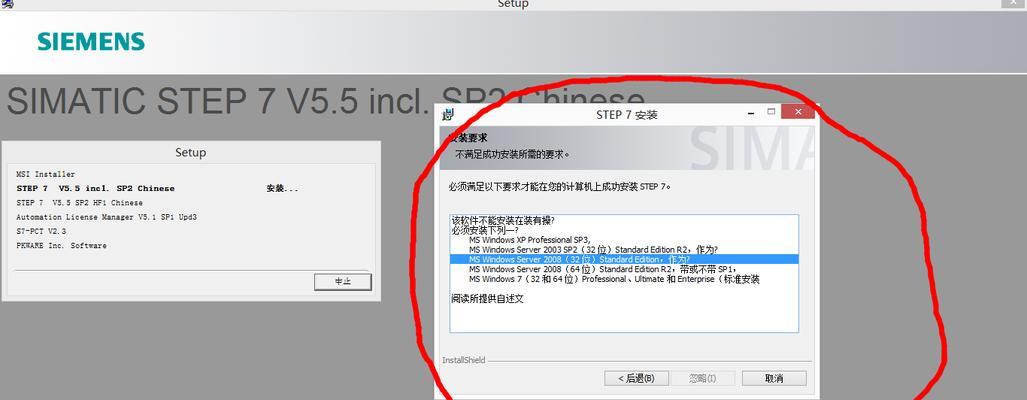Click the 后退(B) back button
Image resolution: width=1027 pixels, height=400 pixels.
pyautogui.click(x=636, y=378)
